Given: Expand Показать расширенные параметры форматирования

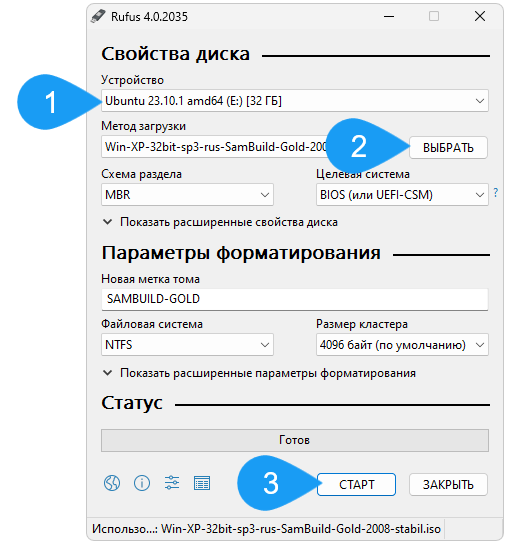Looking at the screenshot, I should pyautogui.click(x=259, y=373).
